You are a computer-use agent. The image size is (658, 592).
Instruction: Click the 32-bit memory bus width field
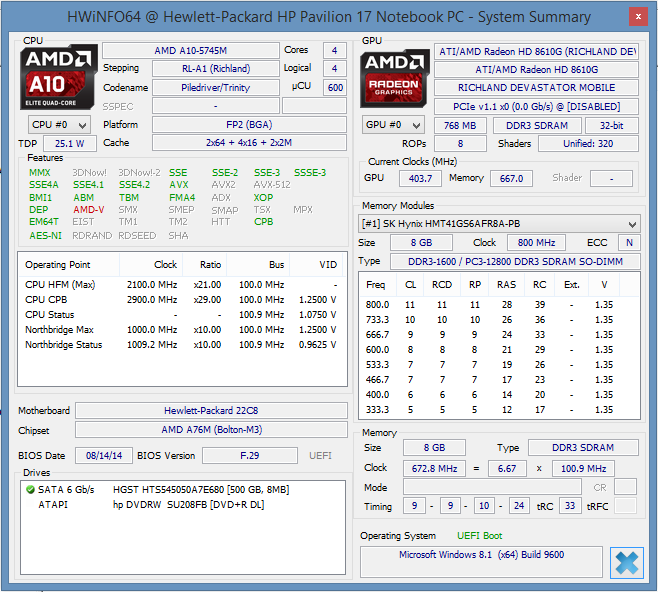(612, 125)
